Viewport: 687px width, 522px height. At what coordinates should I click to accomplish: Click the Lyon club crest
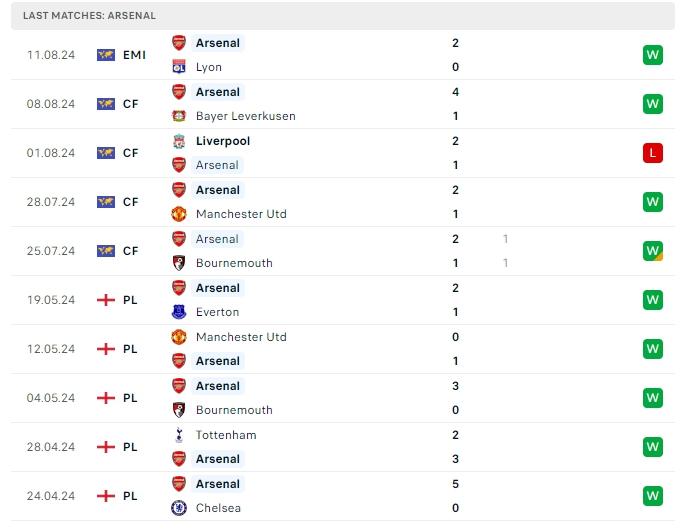(x=179, y=67)
